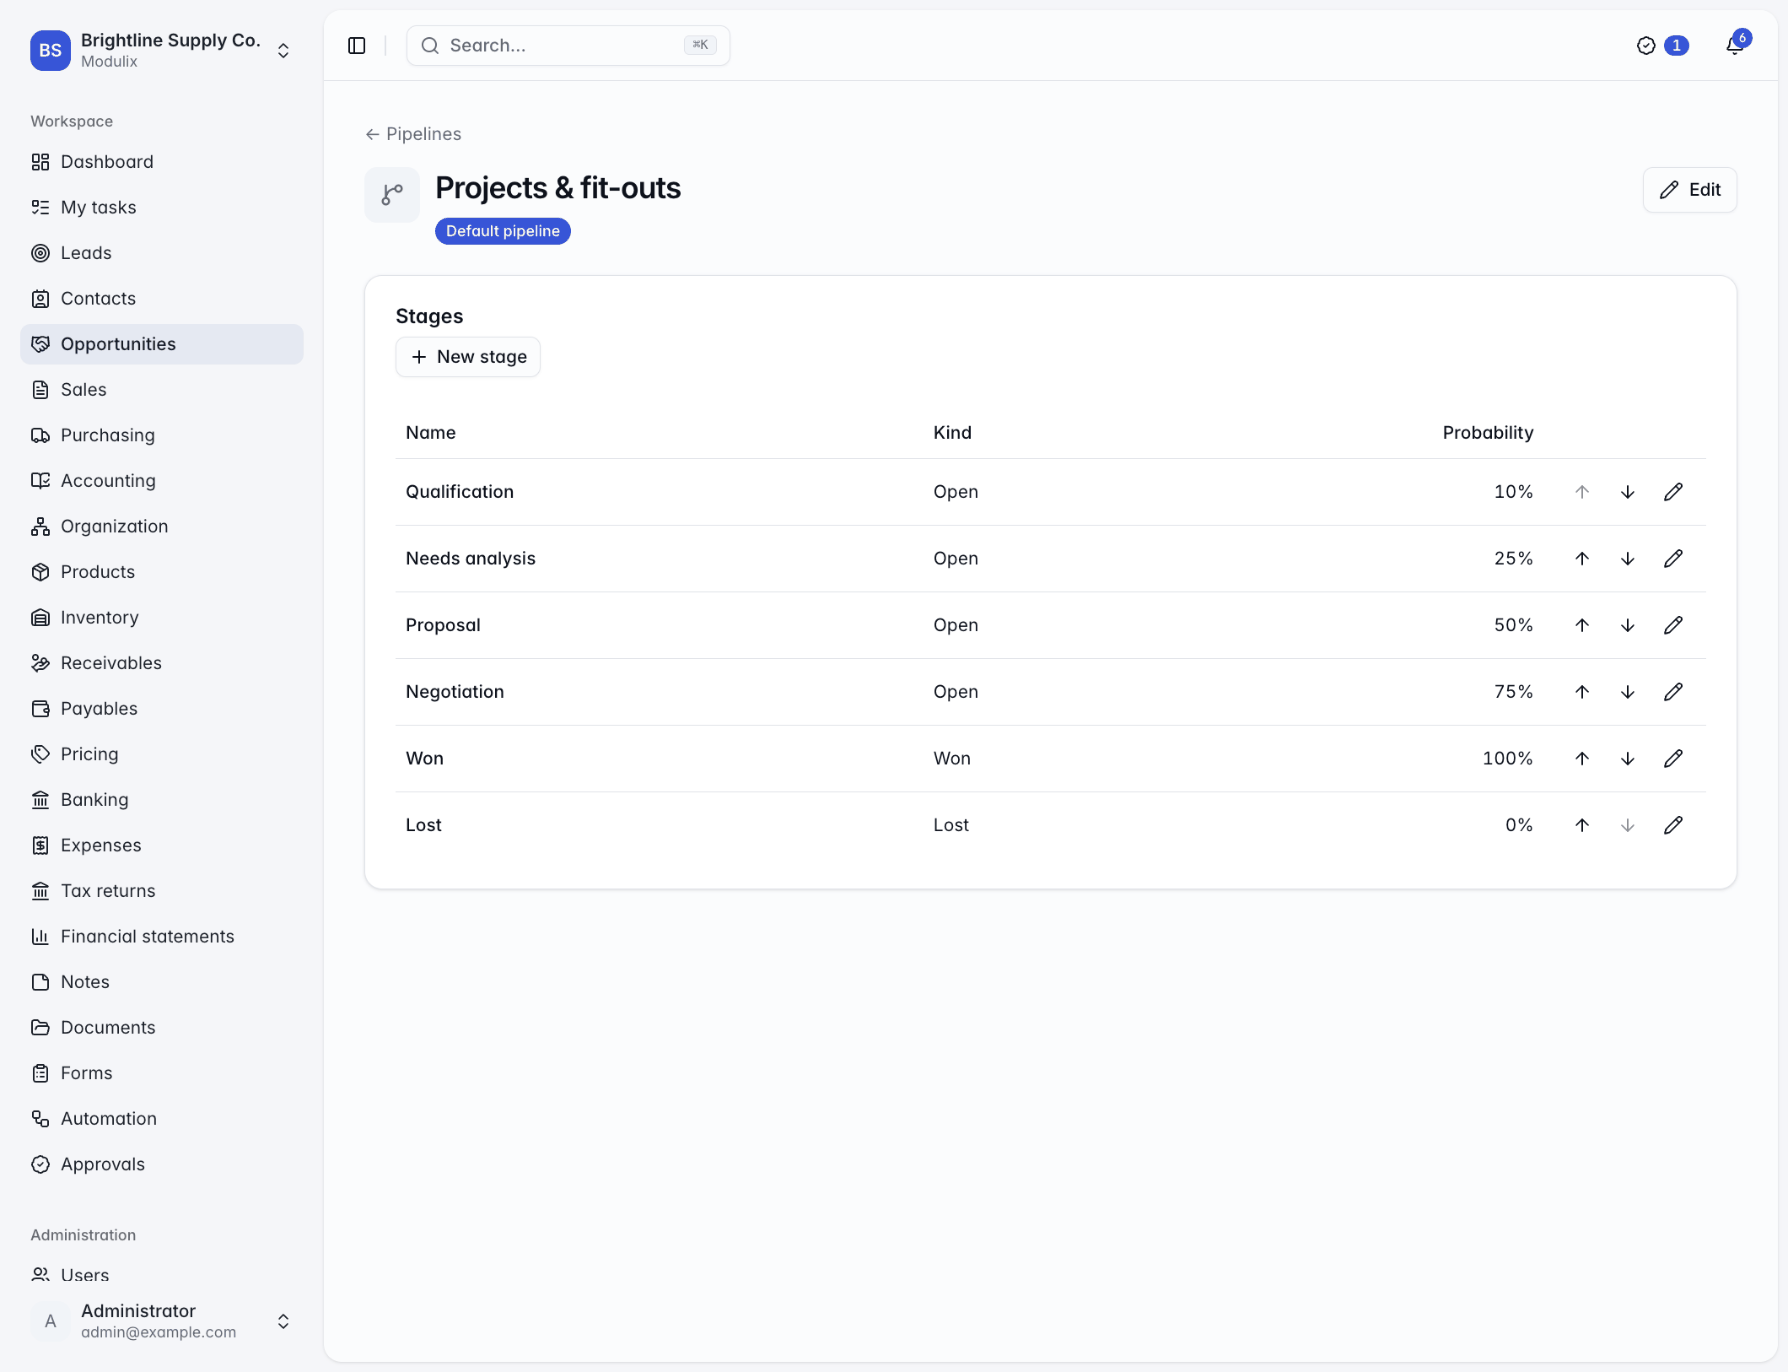This screenshot has height=1372, width=1788.
Task: Click the Edit pipeline button
Action: [x=1690, y=190]
